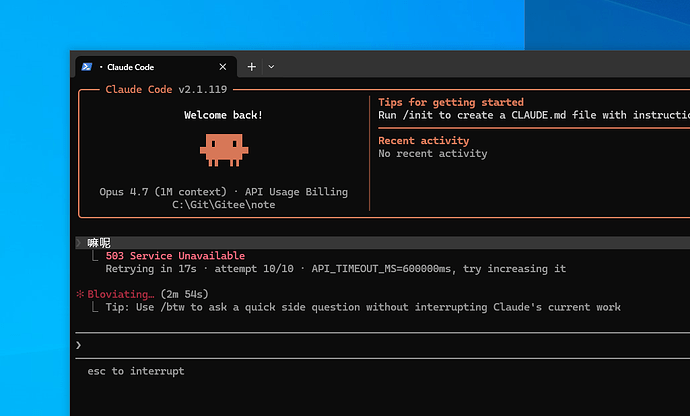This screenshot has height=416, width=690.
Task: Click the 'Retrying in 17s' status line
Action: pos(336,269)
